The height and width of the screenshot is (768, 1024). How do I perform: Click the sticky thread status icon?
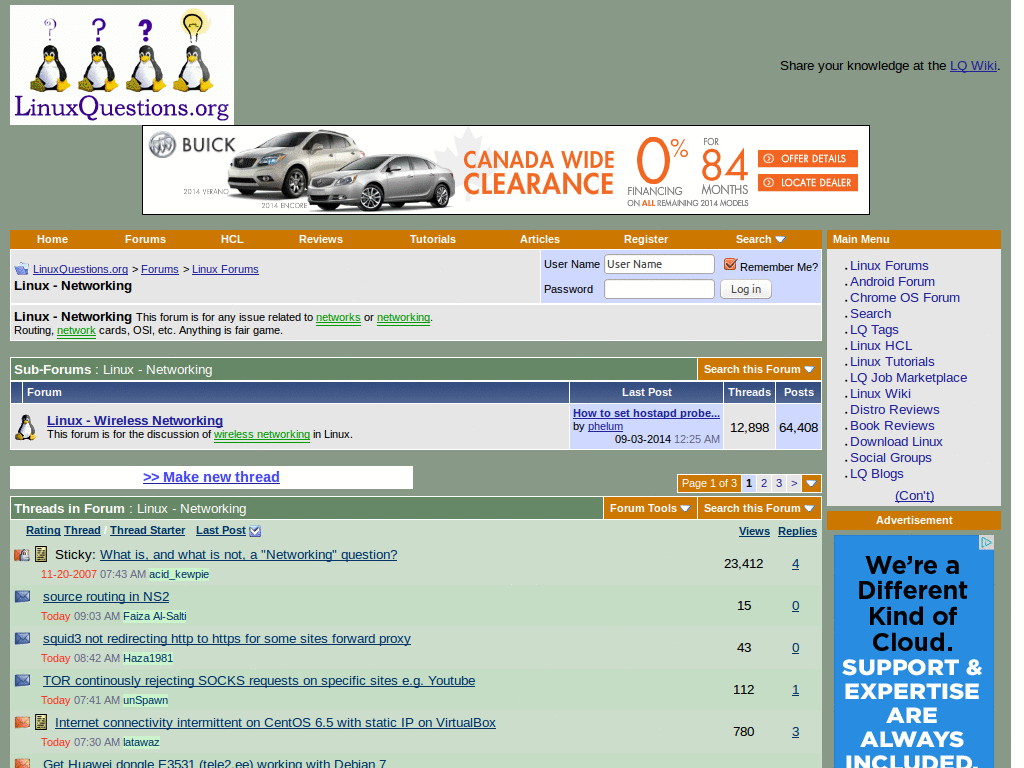22,555
